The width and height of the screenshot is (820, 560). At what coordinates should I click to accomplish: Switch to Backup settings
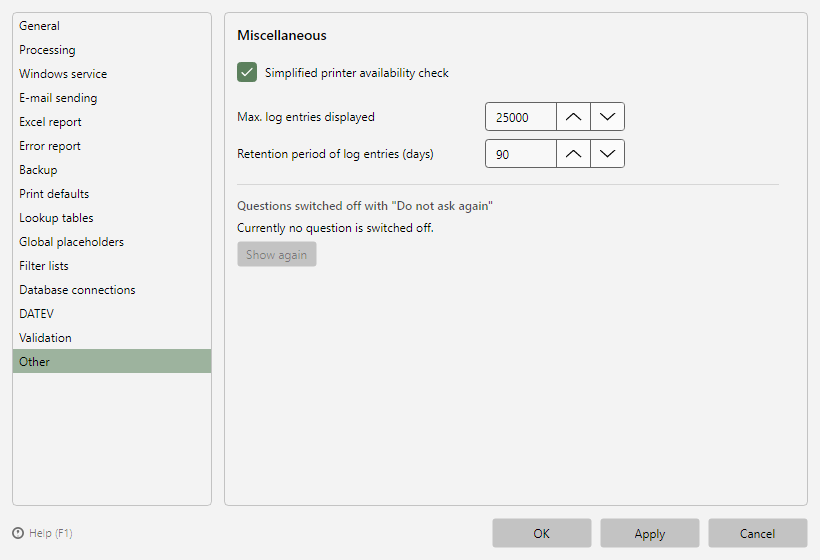tap(112, 170)
